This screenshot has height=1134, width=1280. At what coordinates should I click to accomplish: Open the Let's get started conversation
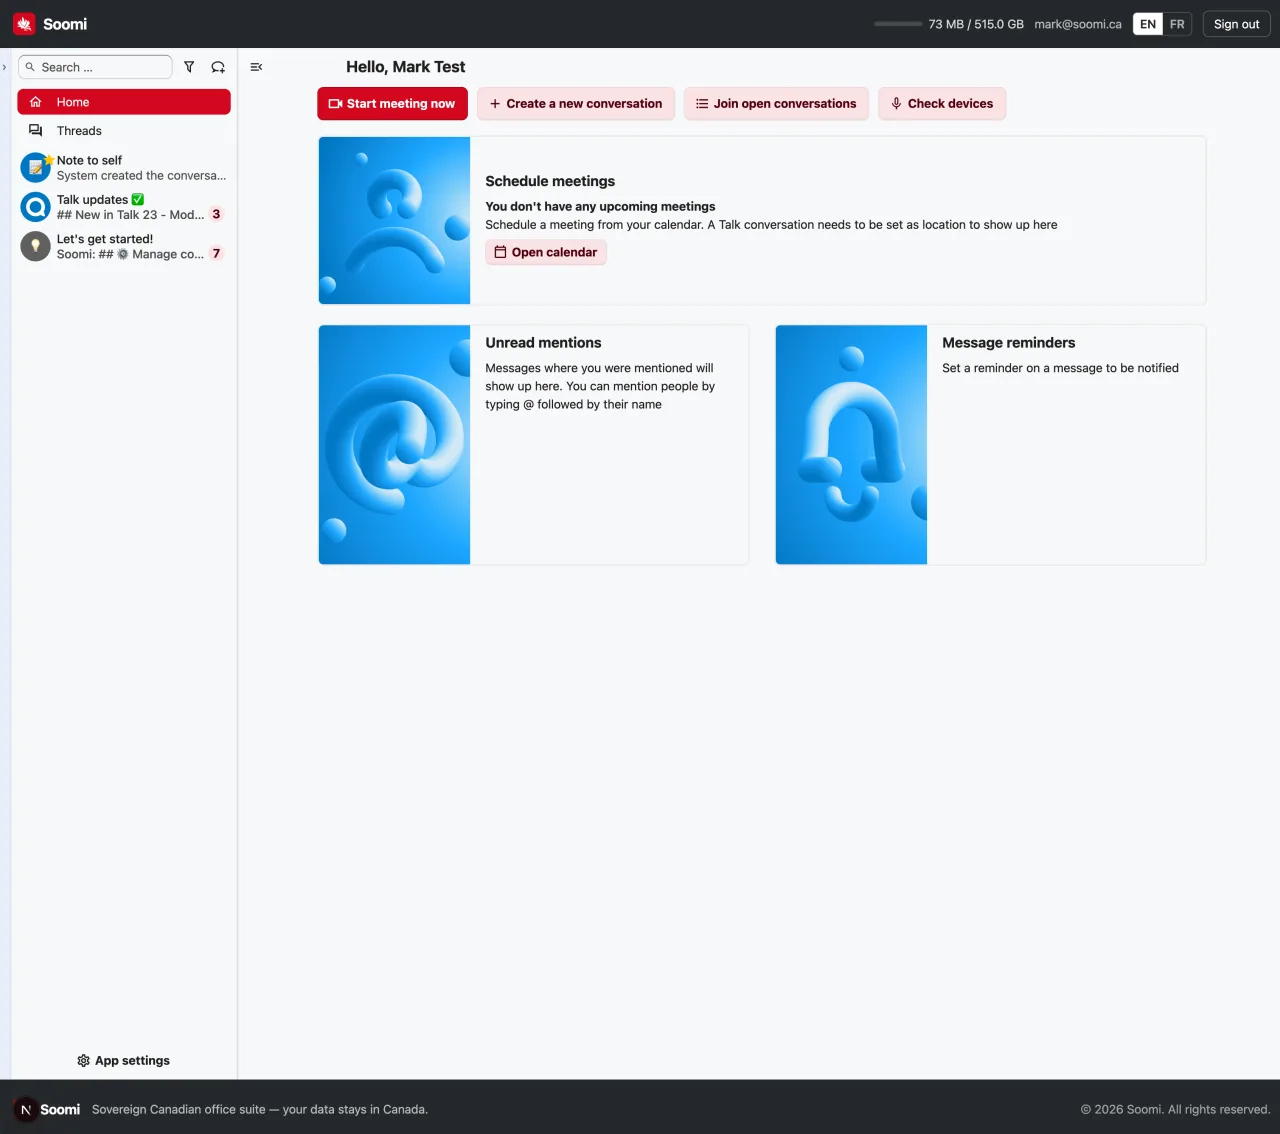(124, 246)
